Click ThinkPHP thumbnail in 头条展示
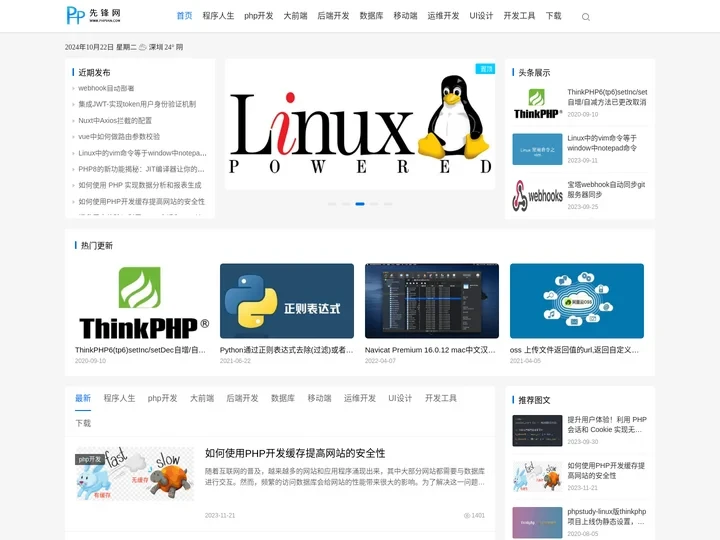This screenshot has height=540, width=720. pos(537,103)
